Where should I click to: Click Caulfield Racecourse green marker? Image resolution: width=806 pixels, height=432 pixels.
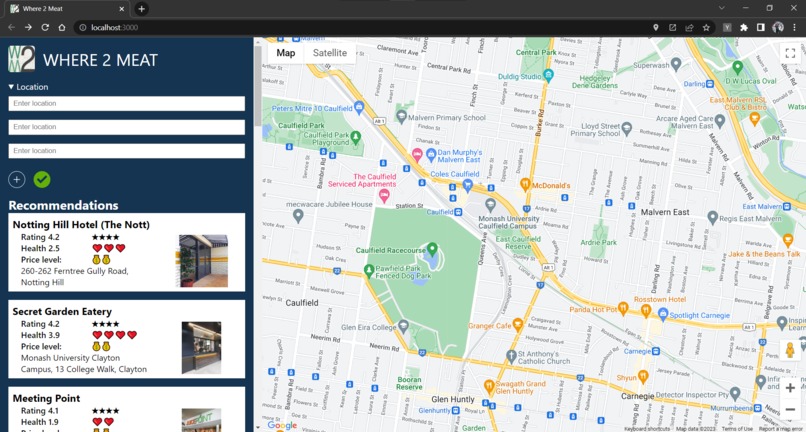point(432,249)
